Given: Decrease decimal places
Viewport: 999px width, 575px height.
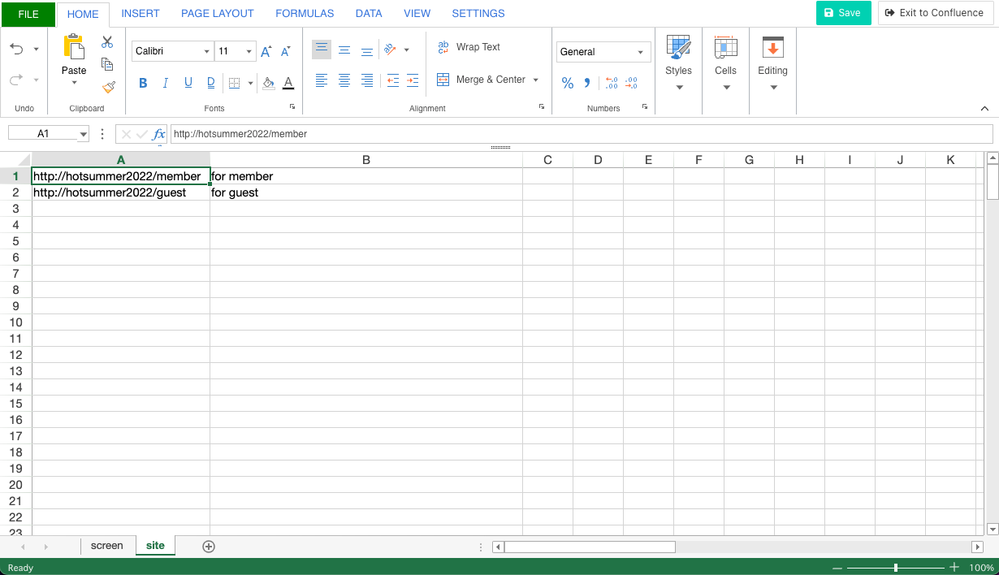Looking at the screenshot, I should [x=631, y=83].
